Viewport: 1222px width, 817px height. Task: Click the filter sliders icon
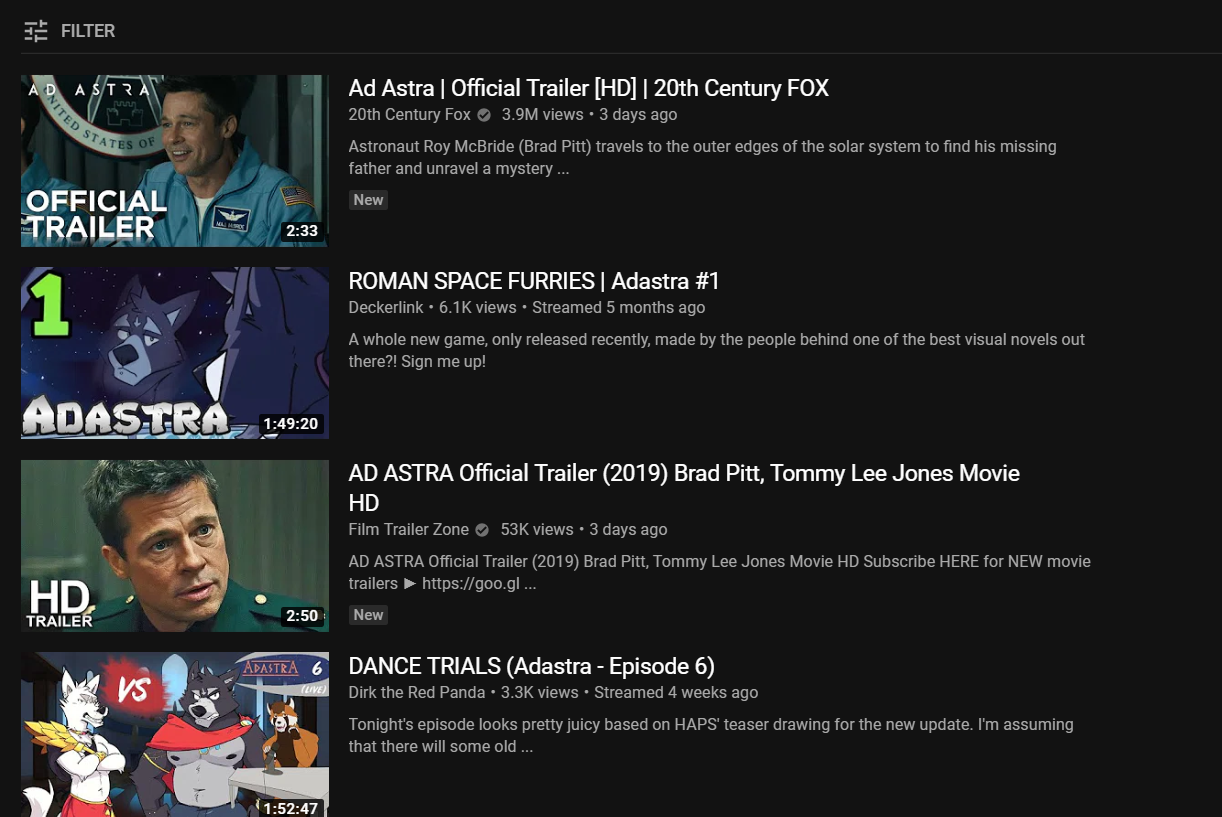[36, 31]
